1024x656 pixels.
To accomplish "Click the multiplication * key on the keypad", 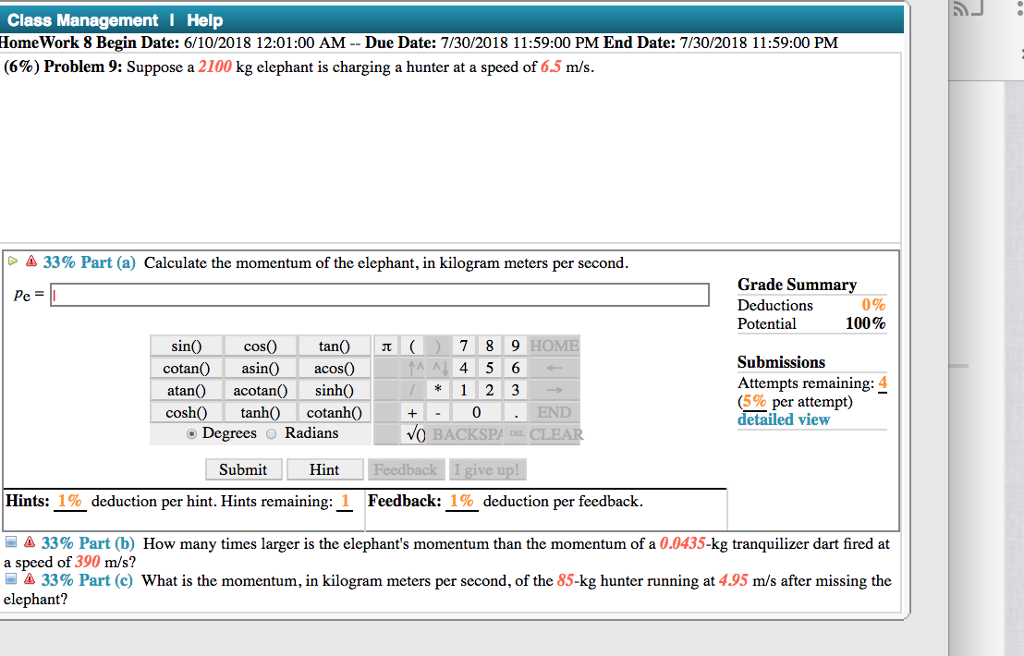I will tap(437, 390).
